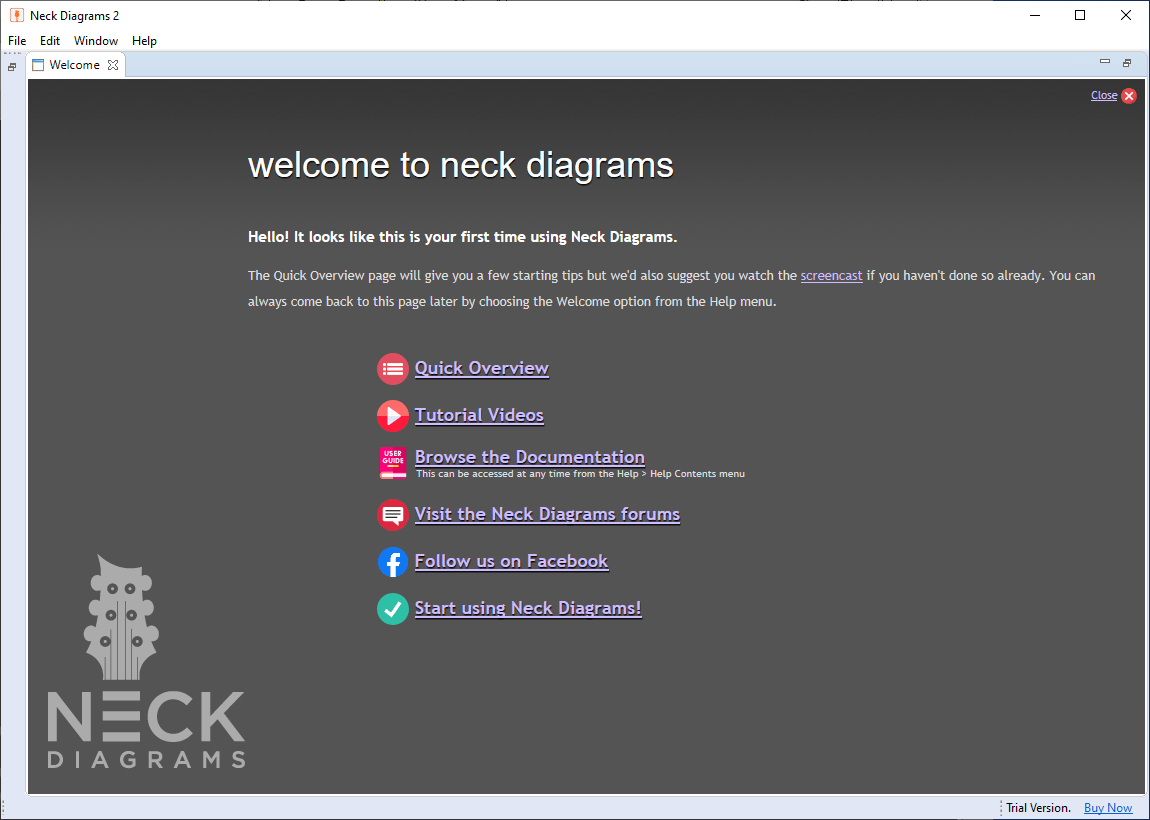1150x820 pixels.
Task: Click the Buy Now link in the status bar
Action: pos(1108,807)
